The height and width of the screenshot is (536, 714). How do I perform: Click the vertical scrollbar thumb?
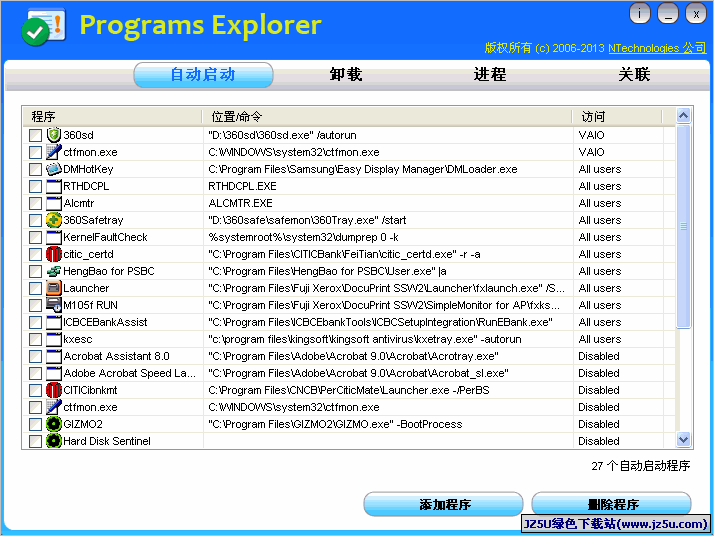point(683,226)
